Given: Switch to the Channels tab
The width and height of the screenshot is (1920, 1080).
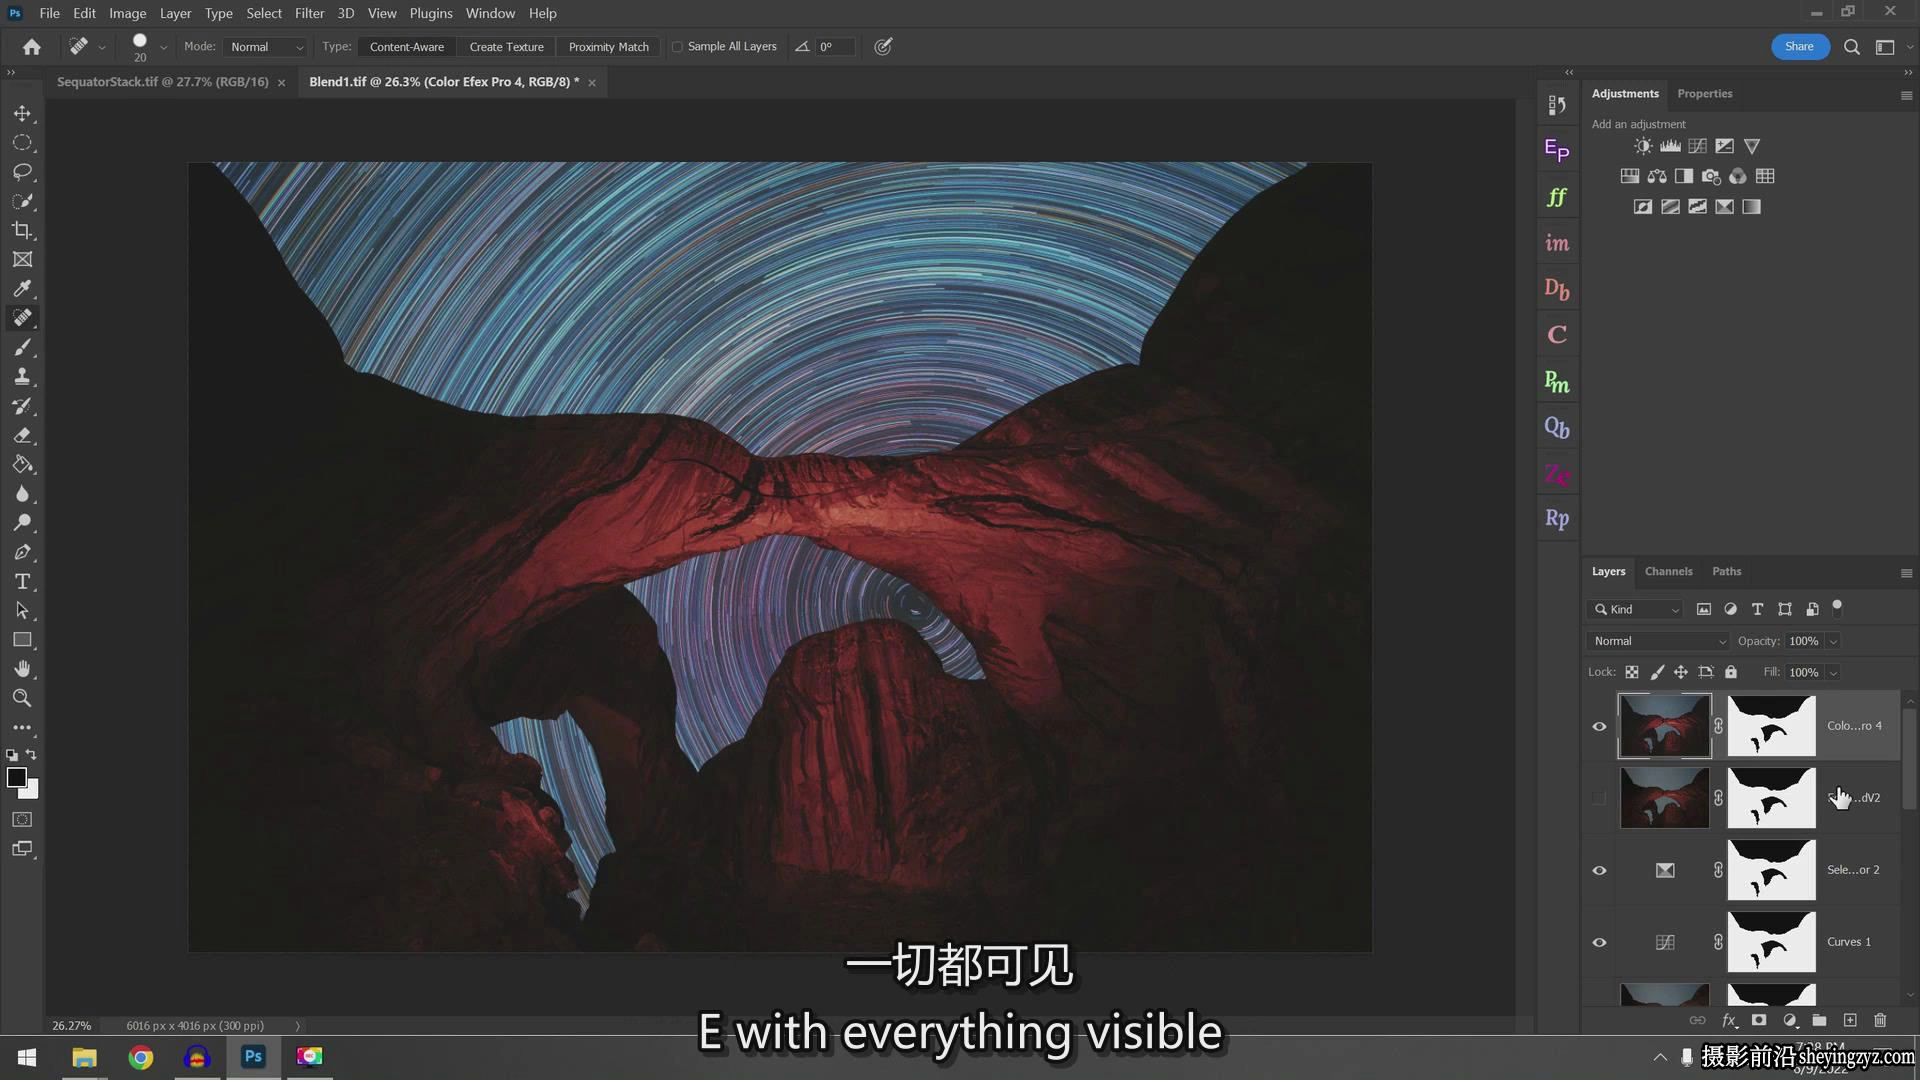Looking at the screenshot, I should pyautogui.click(x=1668, y=571).
